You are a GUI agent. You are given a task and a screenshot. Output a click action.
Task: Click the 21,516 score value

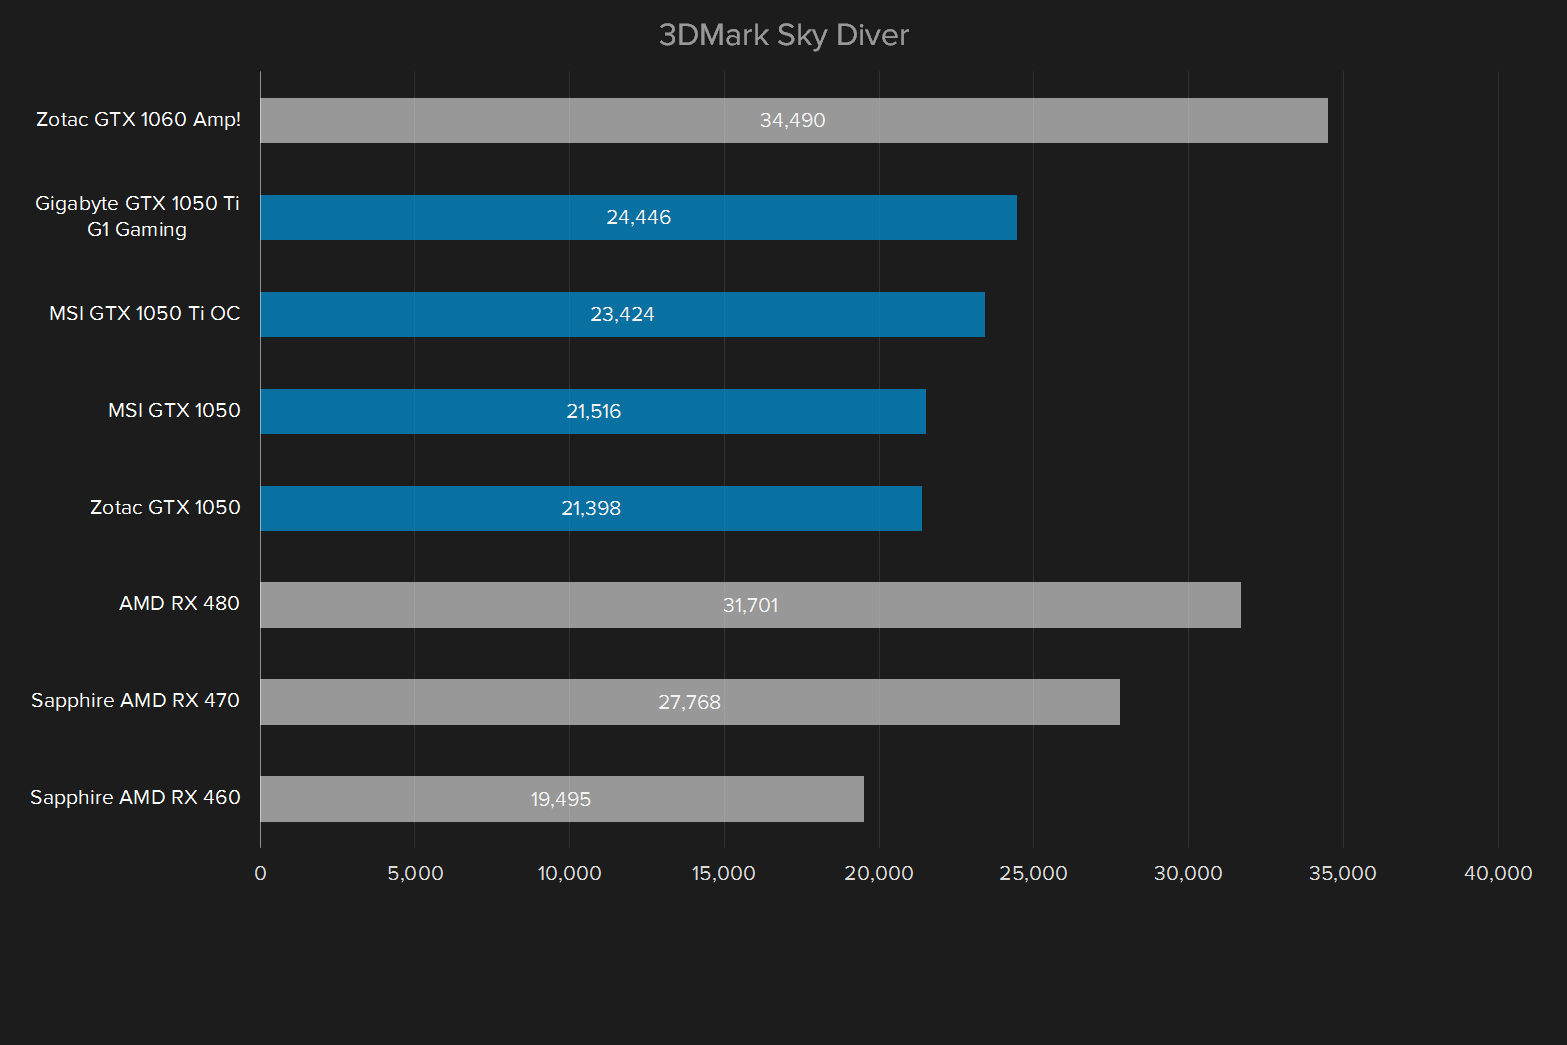click(594, 411)
